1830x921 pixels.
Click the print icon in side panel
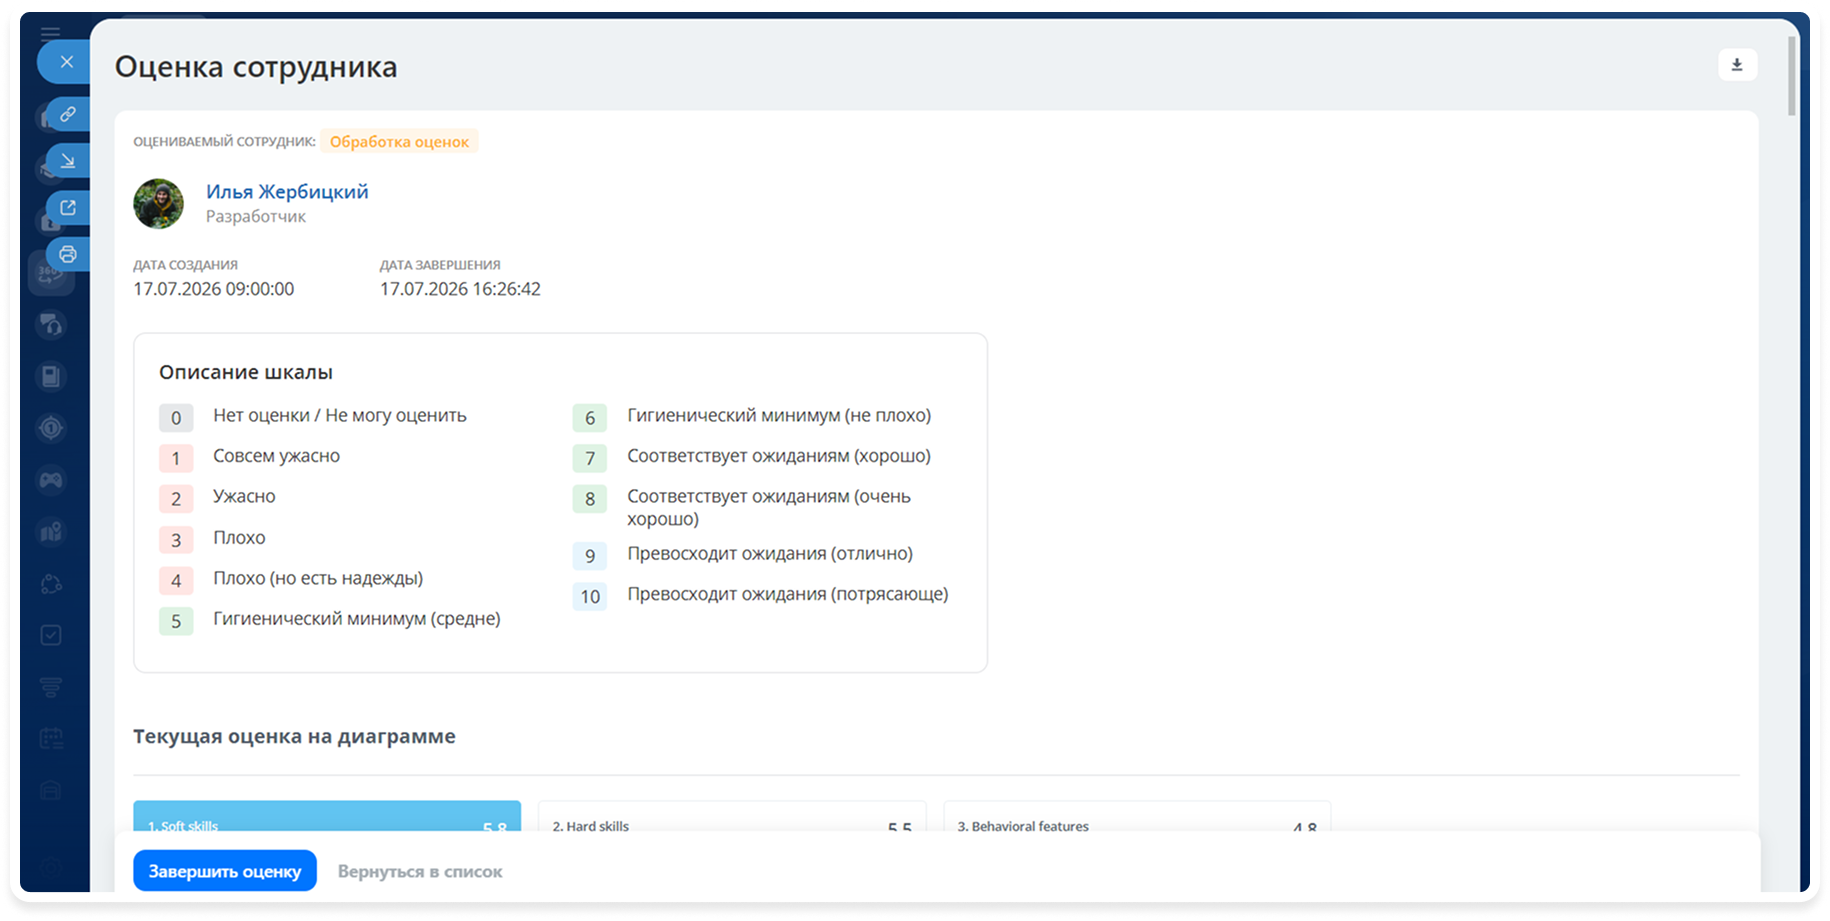point(67,254)
